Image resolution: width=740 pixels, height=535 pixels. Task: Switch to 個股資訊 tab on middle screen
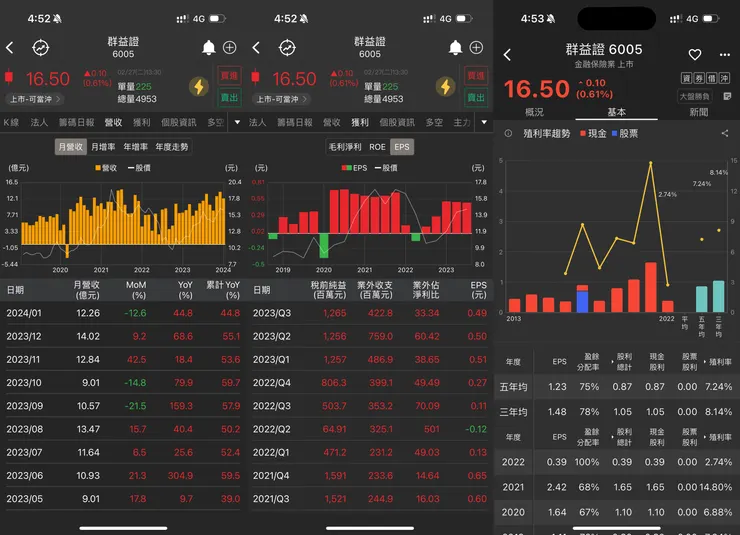[397, 122]
